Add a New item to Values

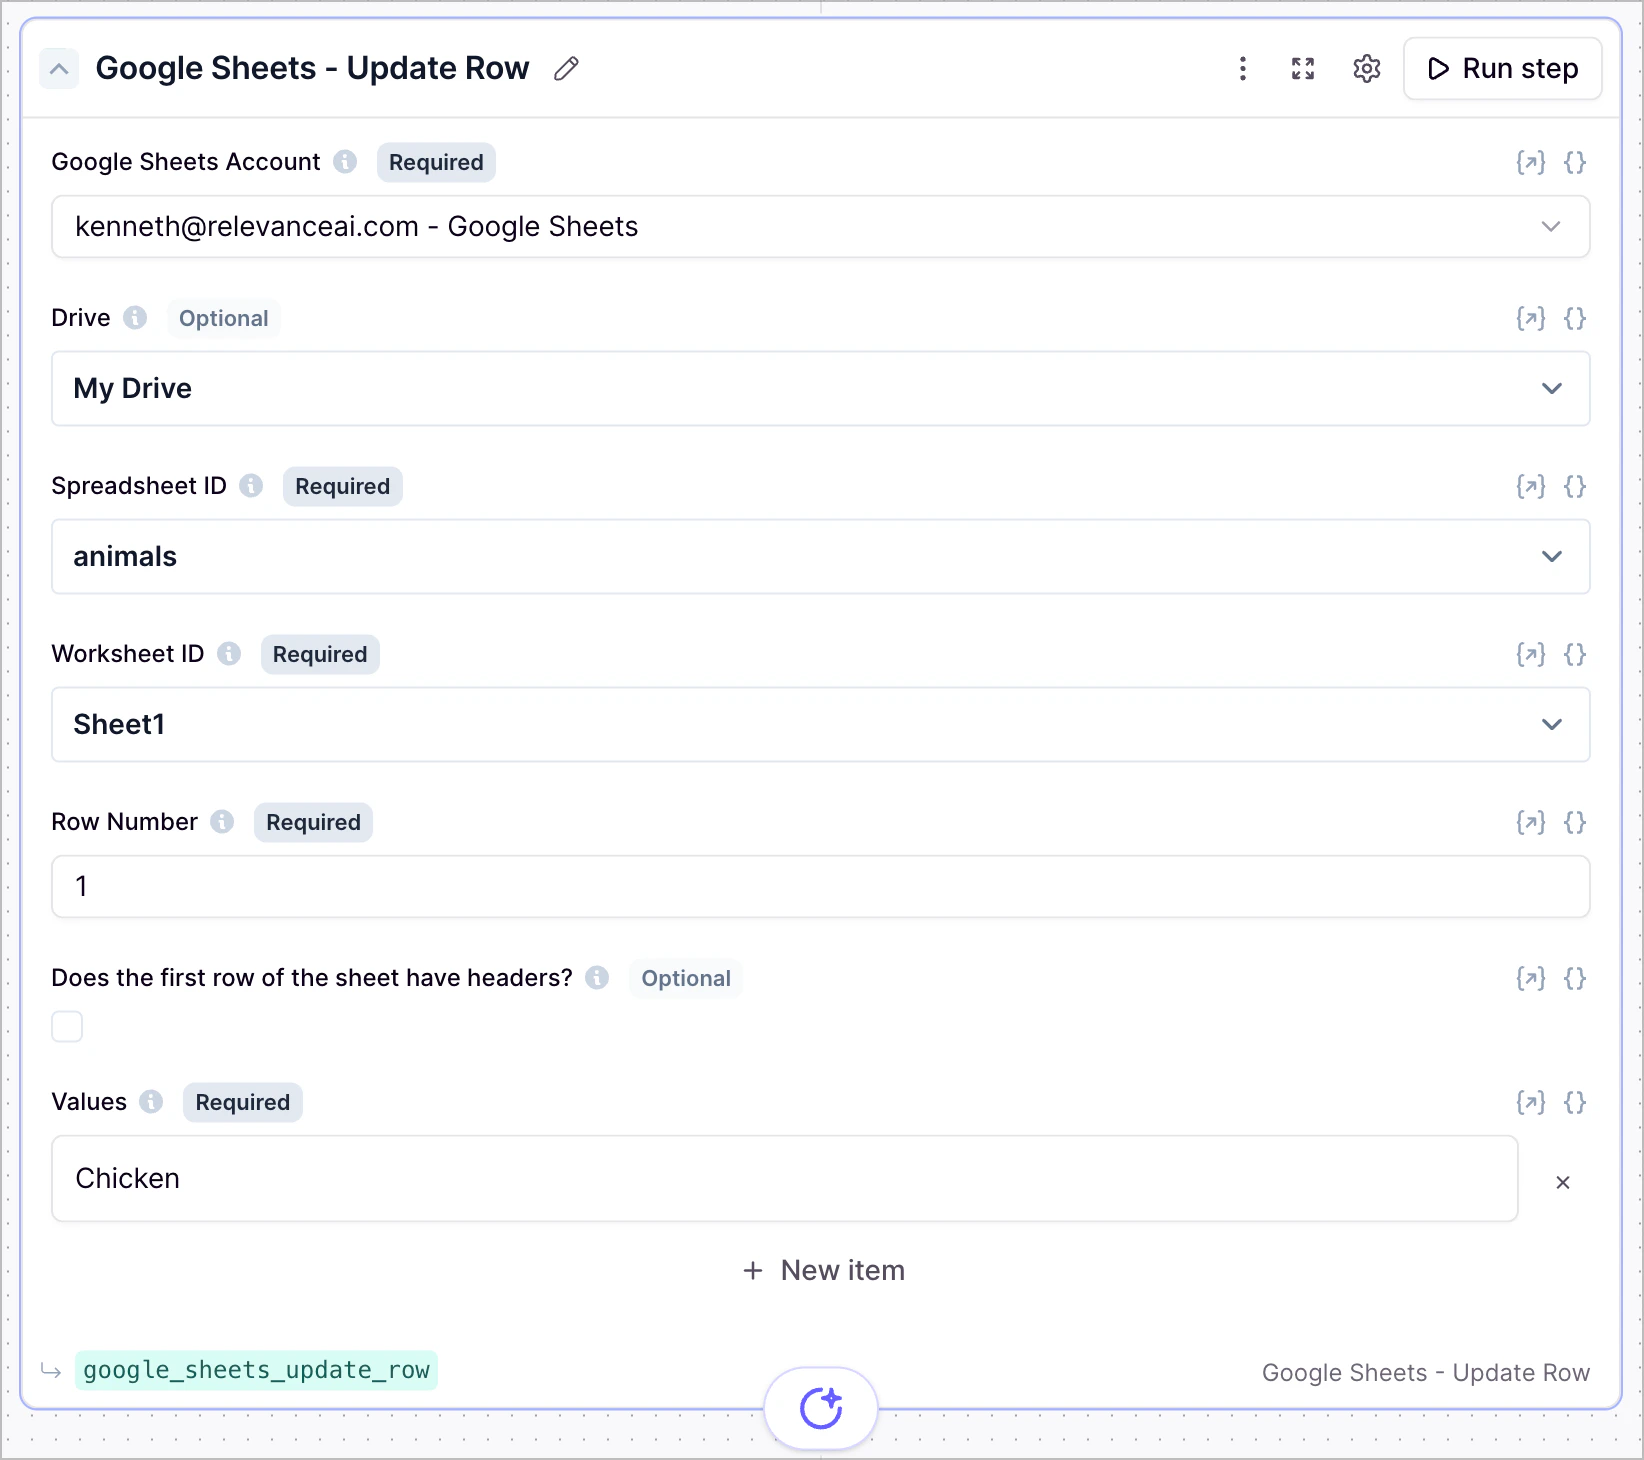pos(822,1270)
